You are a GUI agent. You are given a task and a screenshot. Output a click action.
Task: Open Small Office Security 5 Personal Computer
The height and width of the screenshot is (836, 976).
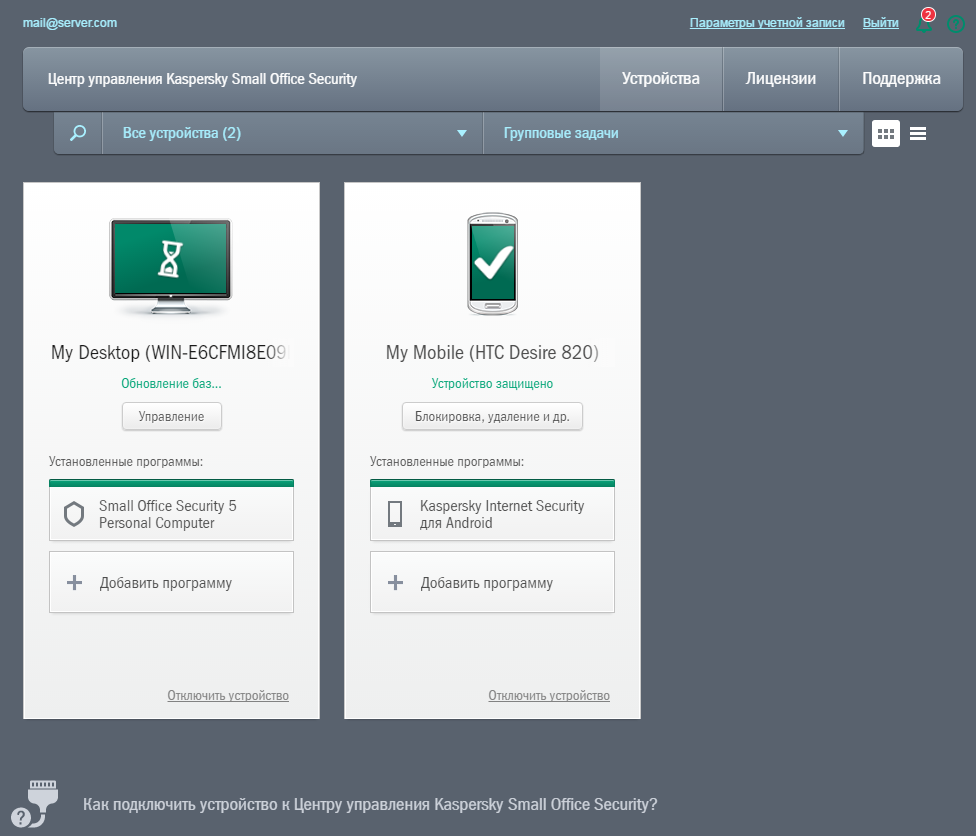pos(171,510)
